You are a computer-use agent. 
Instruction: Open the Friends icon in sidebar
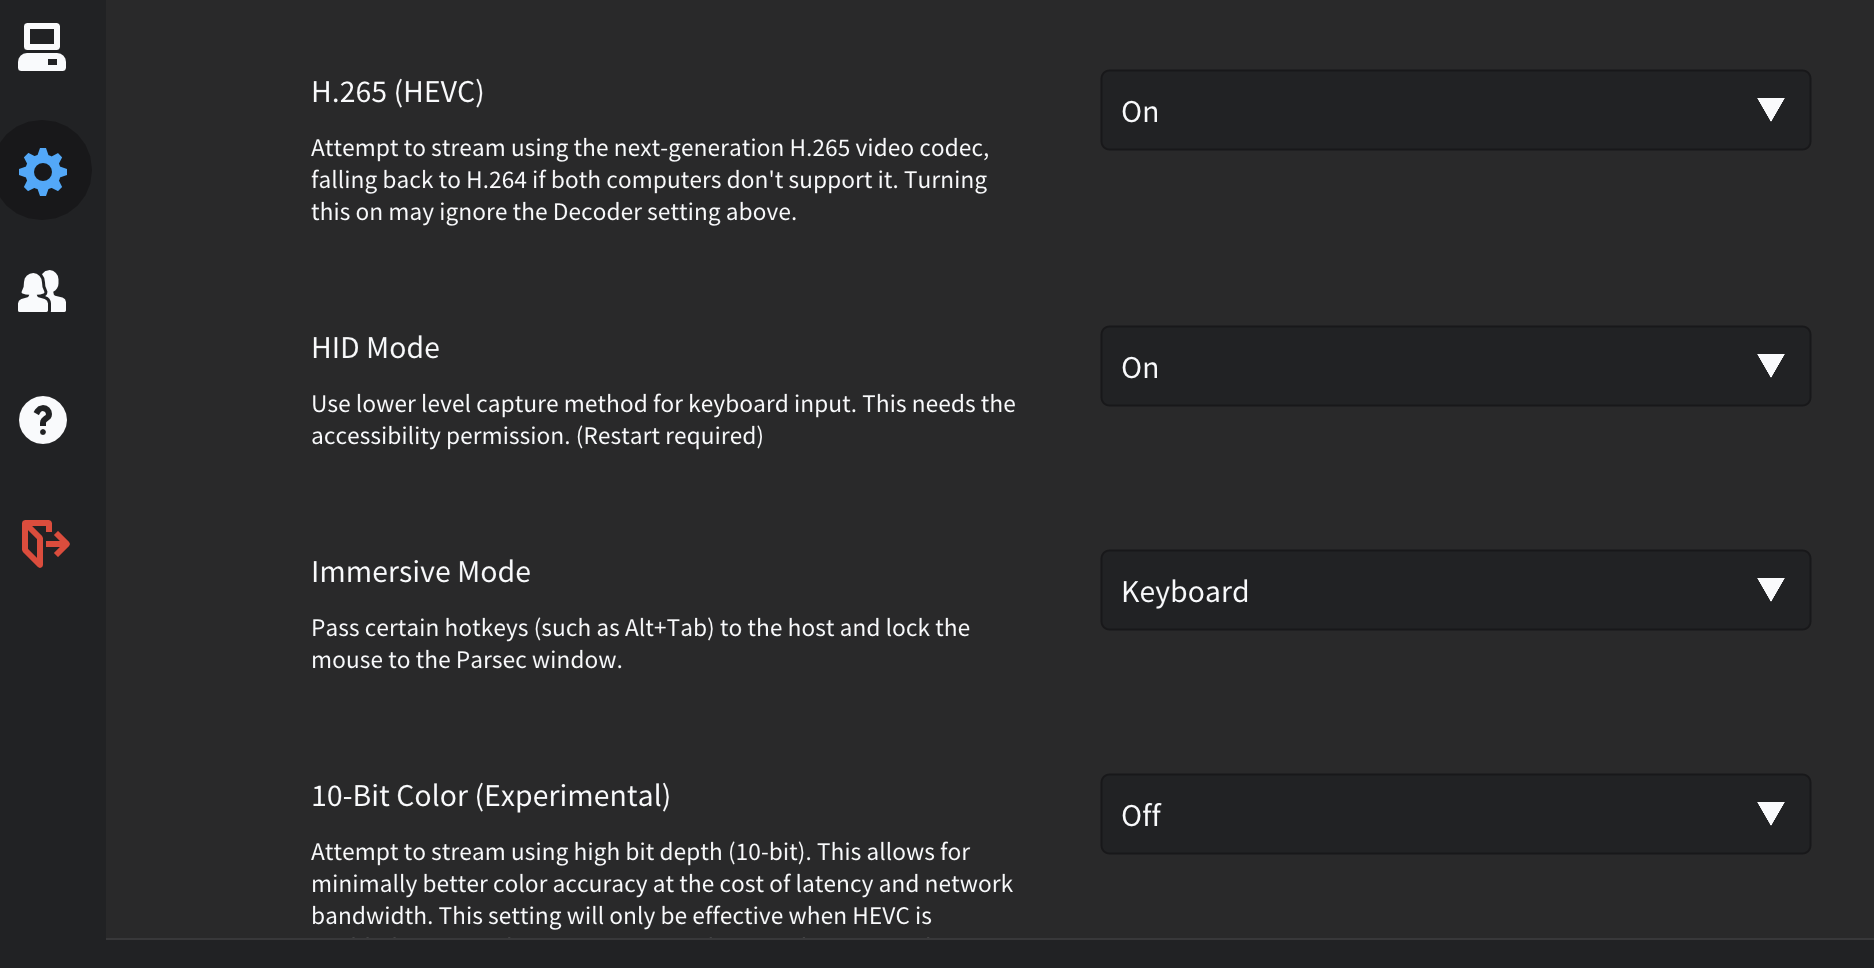pos(42,292)
